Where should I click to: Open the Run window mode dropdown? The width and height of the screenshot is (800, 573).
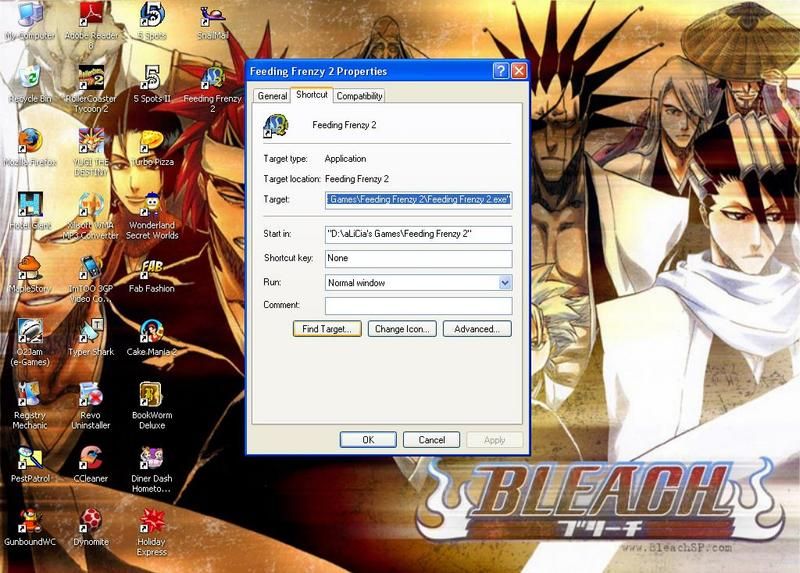coord(505,283)
